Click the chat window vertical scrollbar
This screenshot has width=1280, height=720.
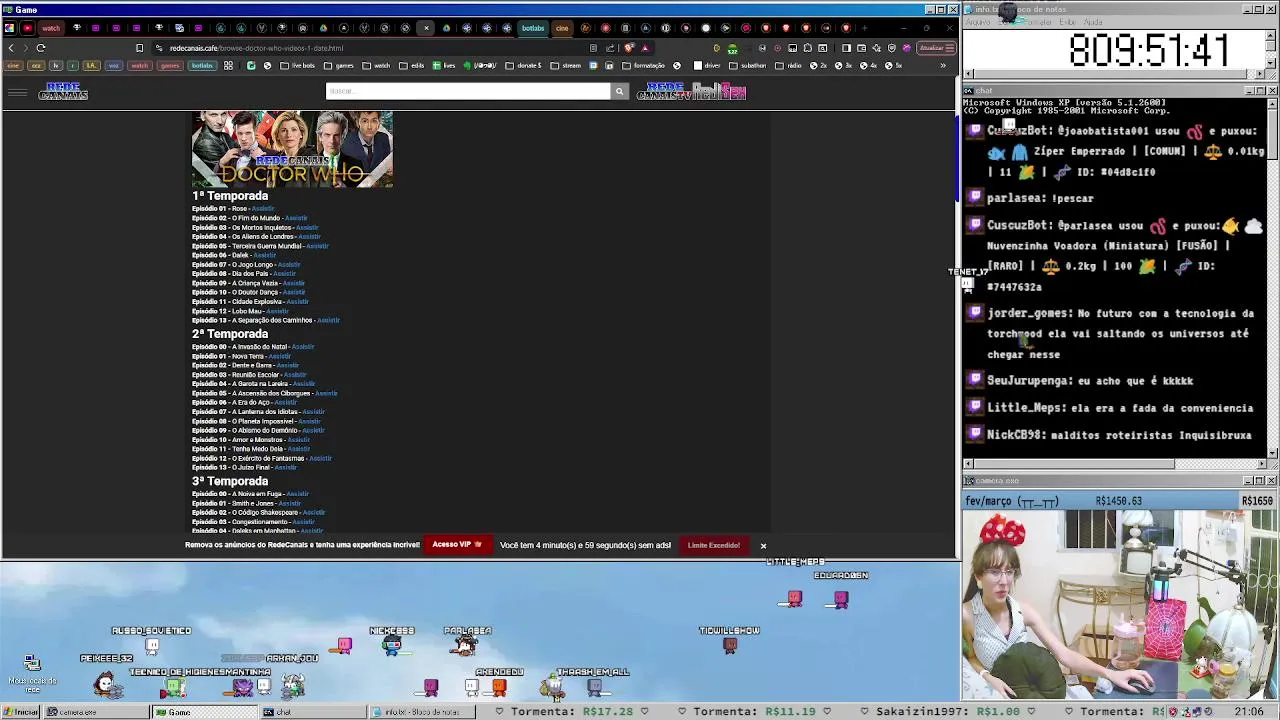[x=1271, y=276]
